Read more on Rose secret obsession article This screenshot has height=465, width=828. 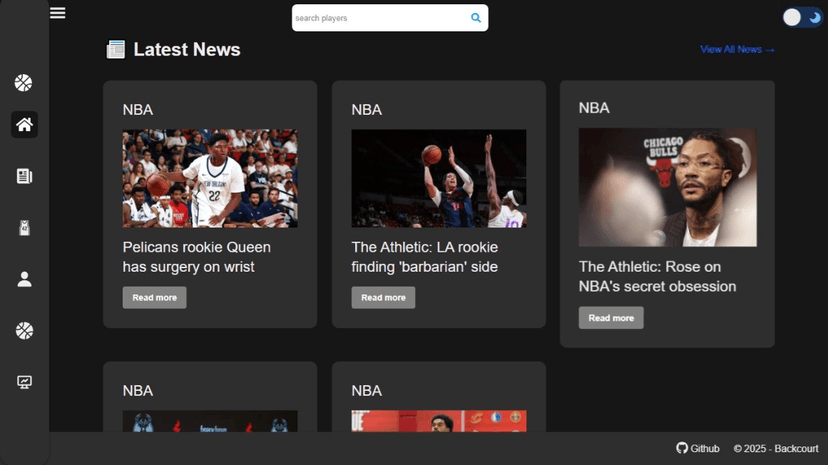coord(611,318)
